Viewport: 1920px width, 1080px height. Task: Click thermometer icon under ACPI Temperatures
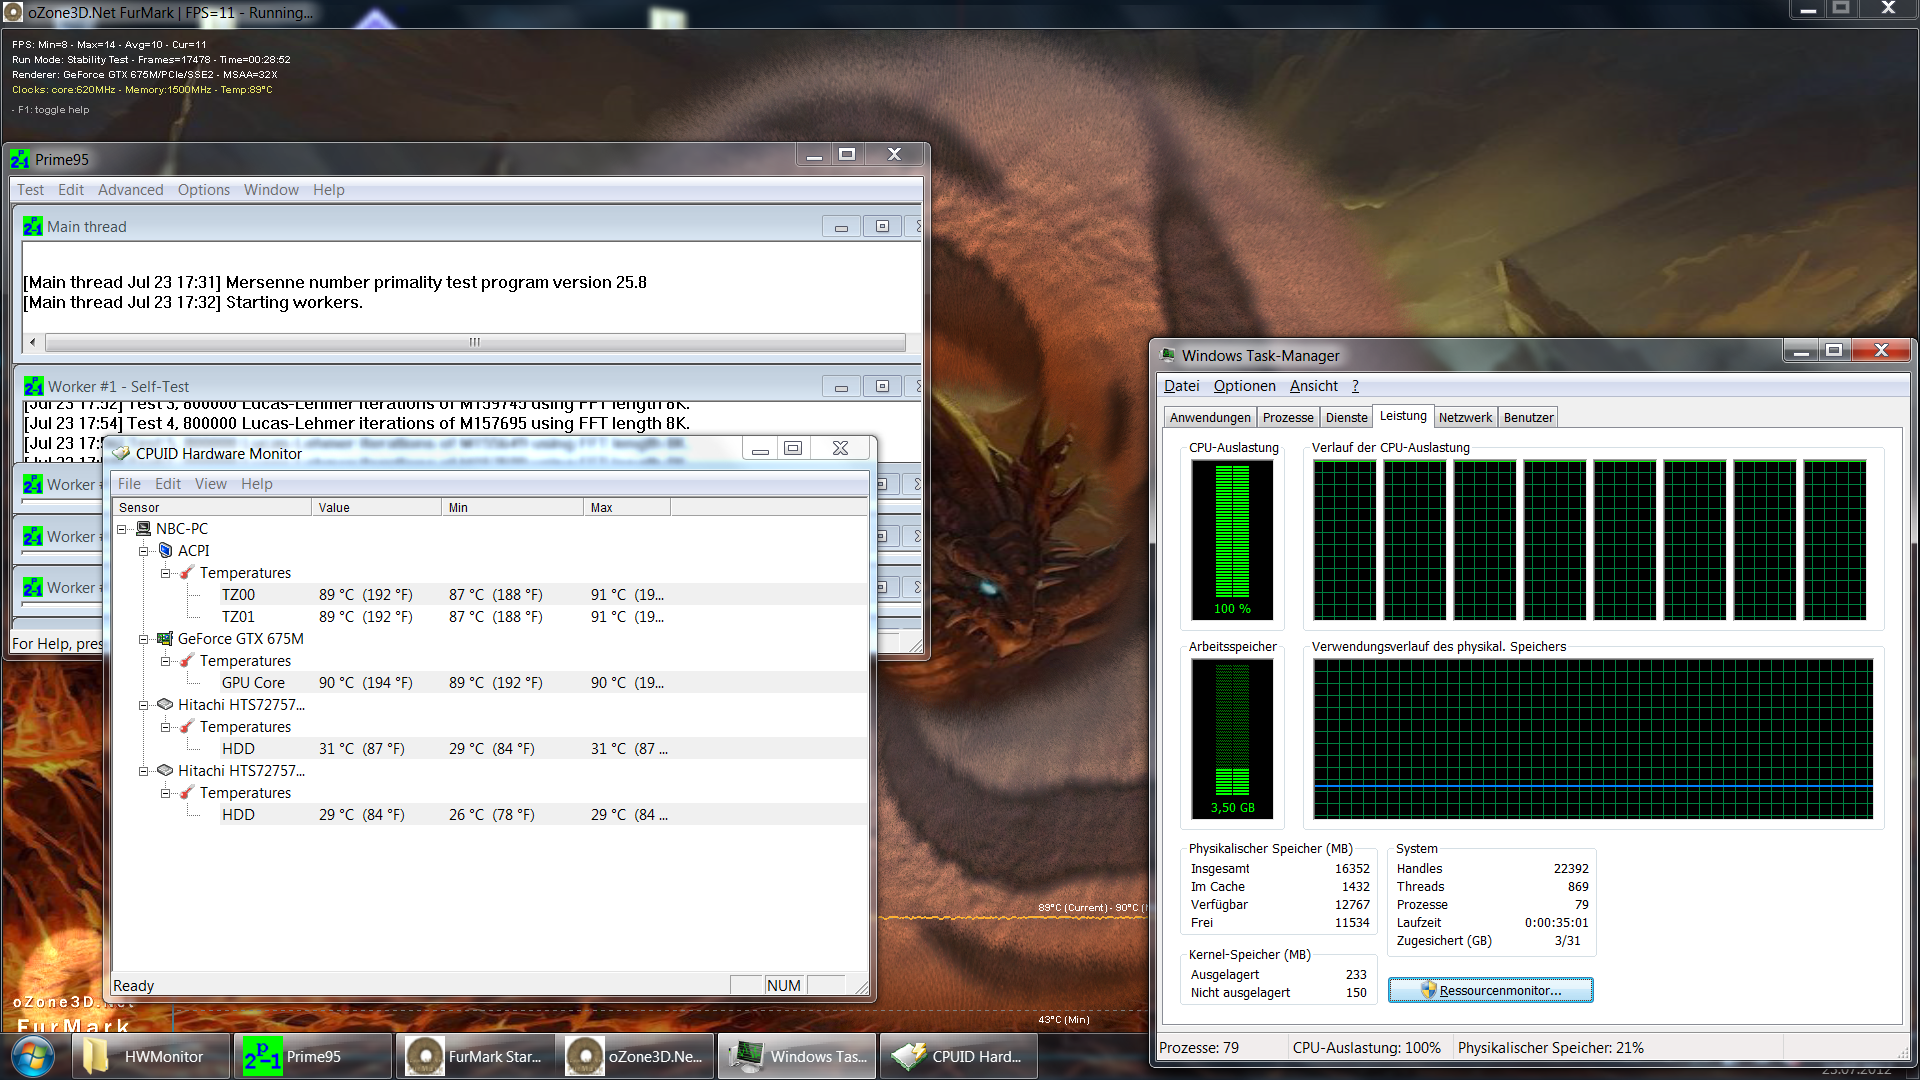point(187,573)
